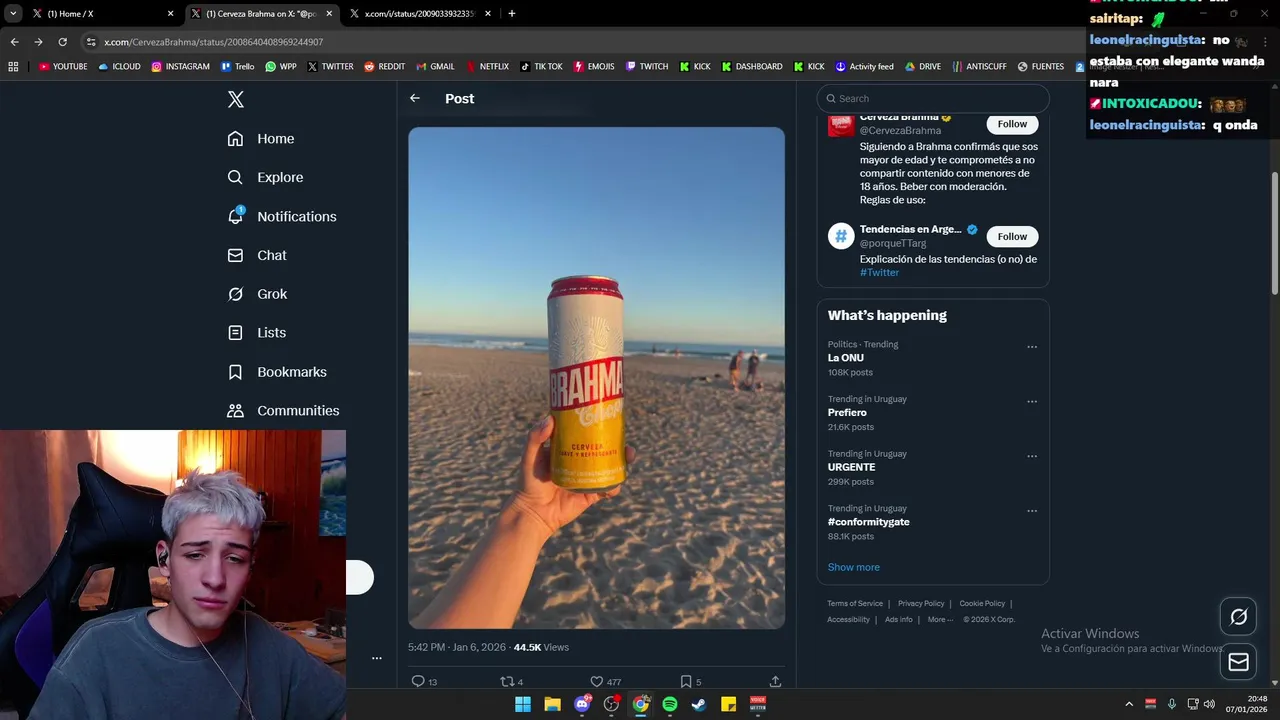Open the Explore page
Viewport: 1280px width, 720px height.
coord(265,178)
